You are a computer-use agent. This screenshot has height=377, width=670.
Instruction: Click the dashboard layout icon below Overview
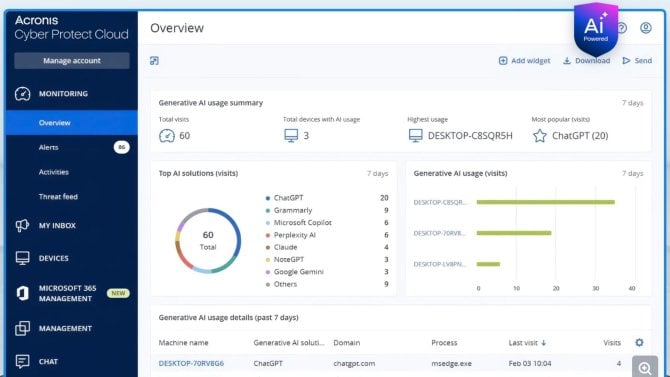tap(154, 61)
